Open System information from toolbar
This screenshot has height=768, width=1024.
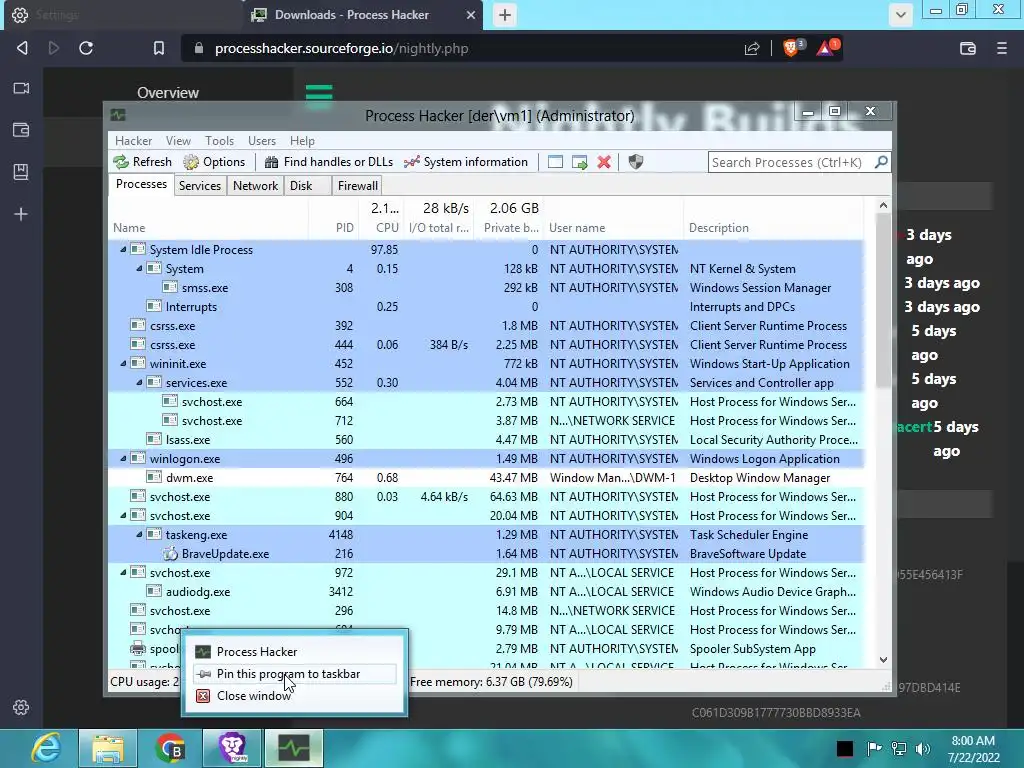466,162
